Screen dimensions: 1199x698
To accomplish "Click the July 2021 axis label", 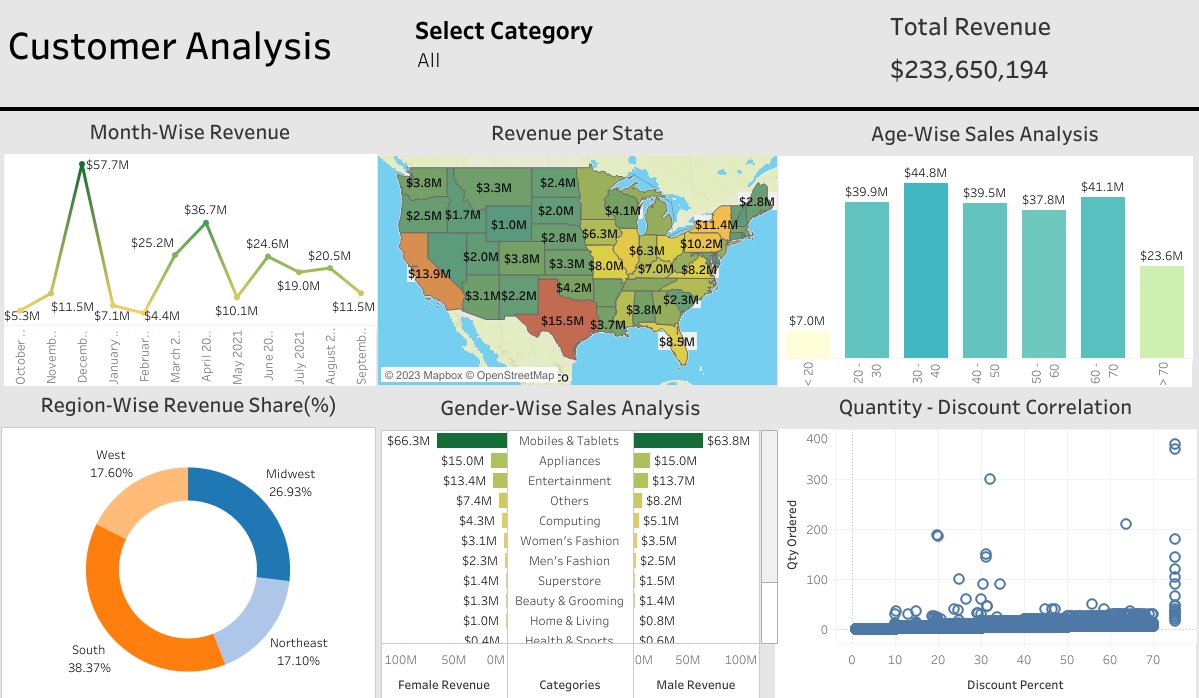I will pyautogui.click(x=299, y=357).
